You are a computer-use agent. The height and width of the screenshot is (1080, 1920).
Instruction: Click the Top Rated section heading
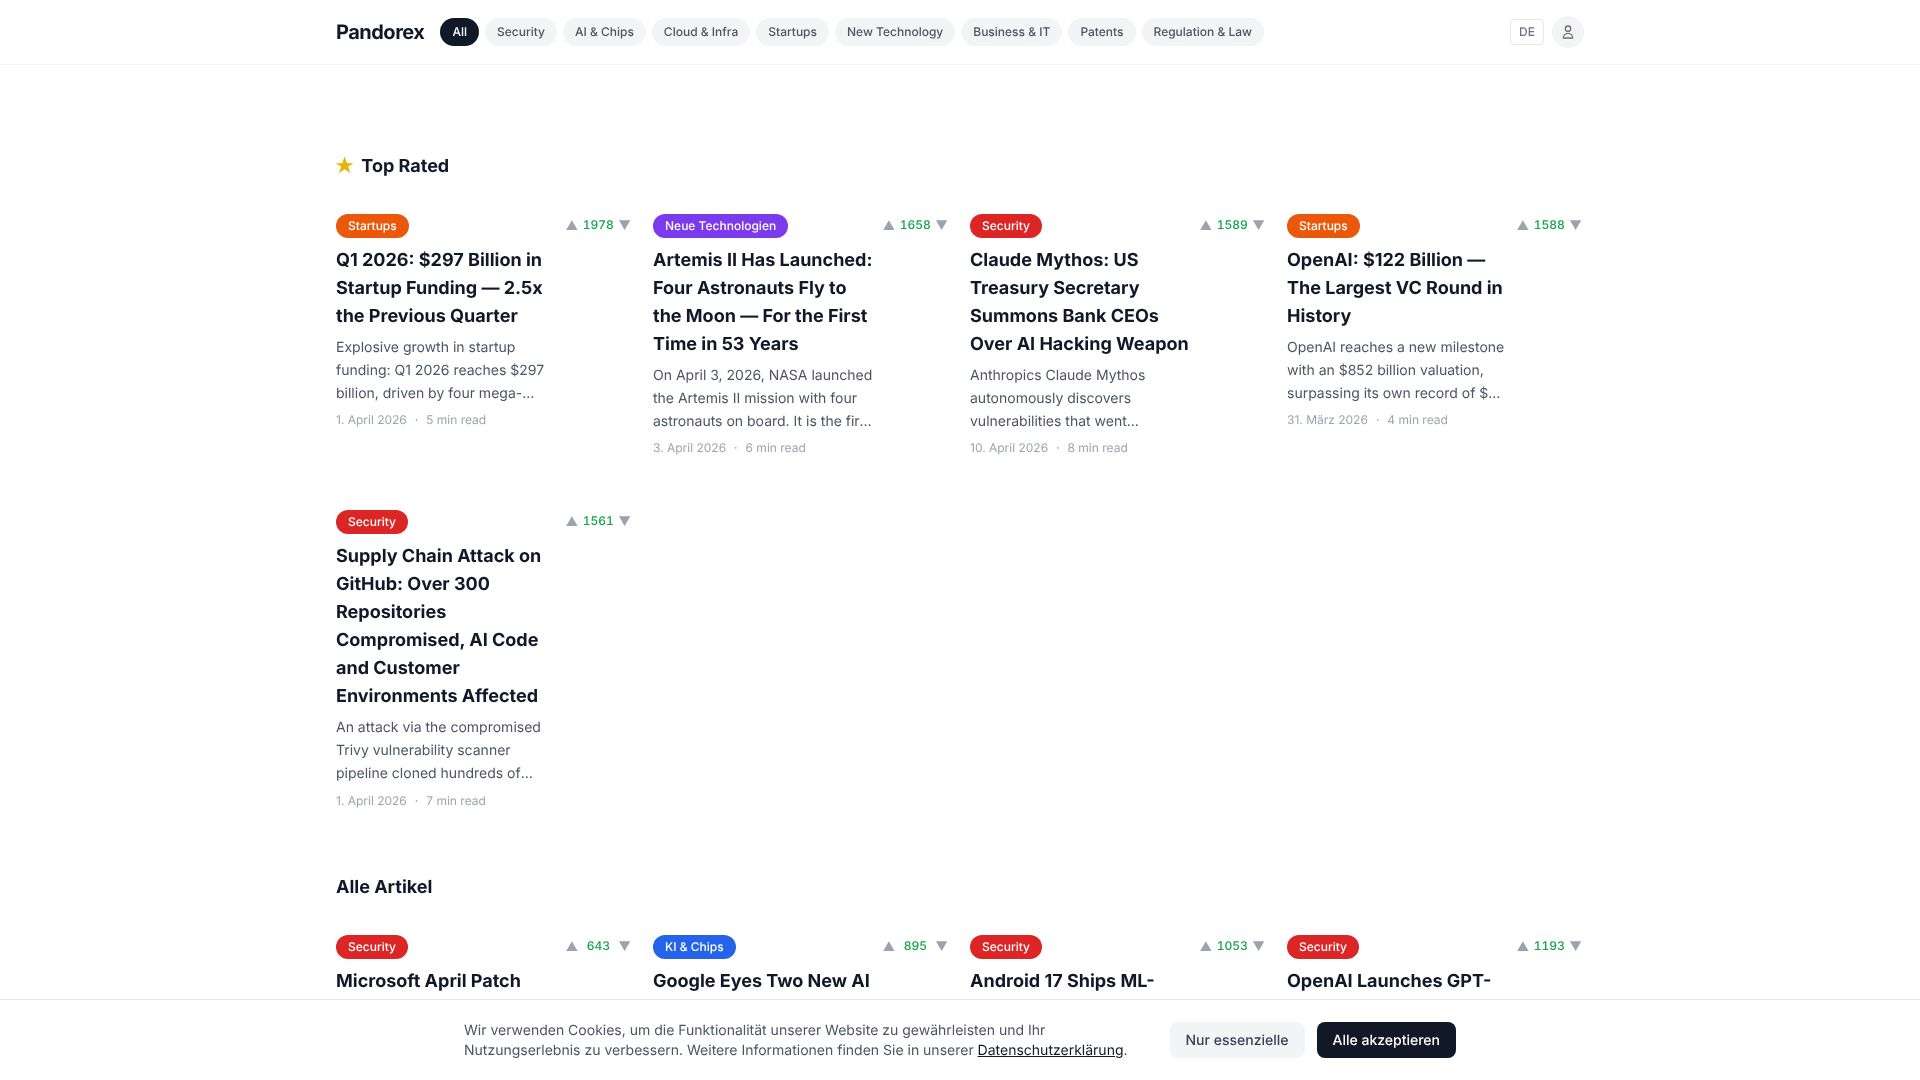coord(404,166)
